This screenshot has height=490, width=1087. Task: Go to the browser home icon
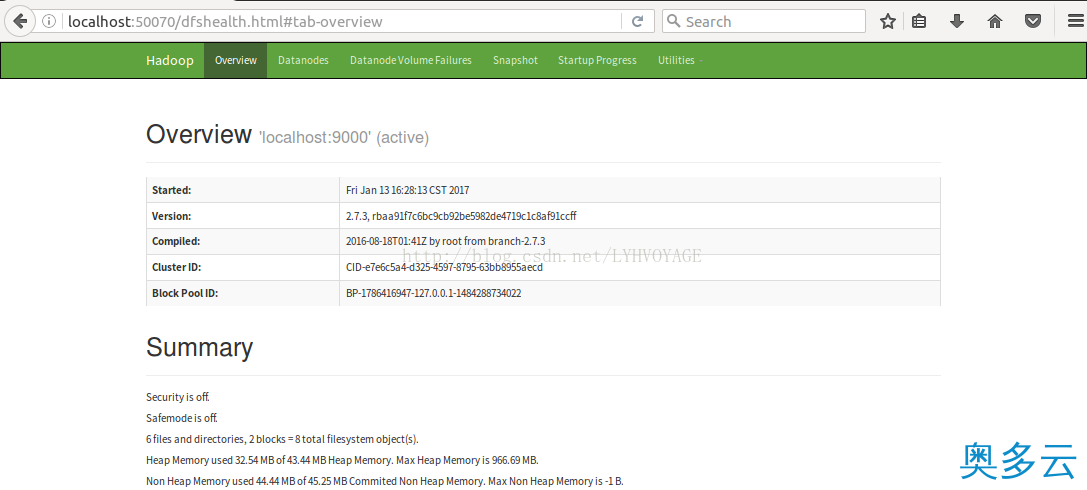pyautogui.click(x=995, y=21)
